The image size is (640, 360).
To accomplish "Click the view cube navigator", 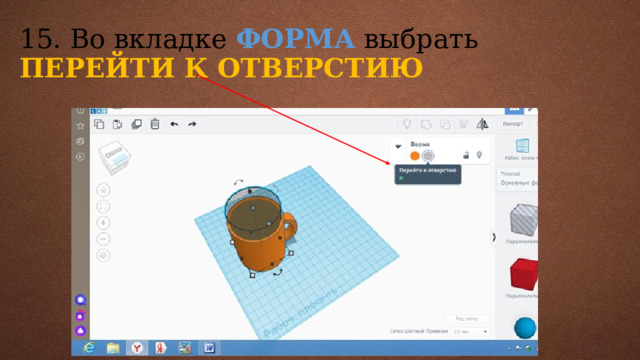I will click(x=115, y=157).
